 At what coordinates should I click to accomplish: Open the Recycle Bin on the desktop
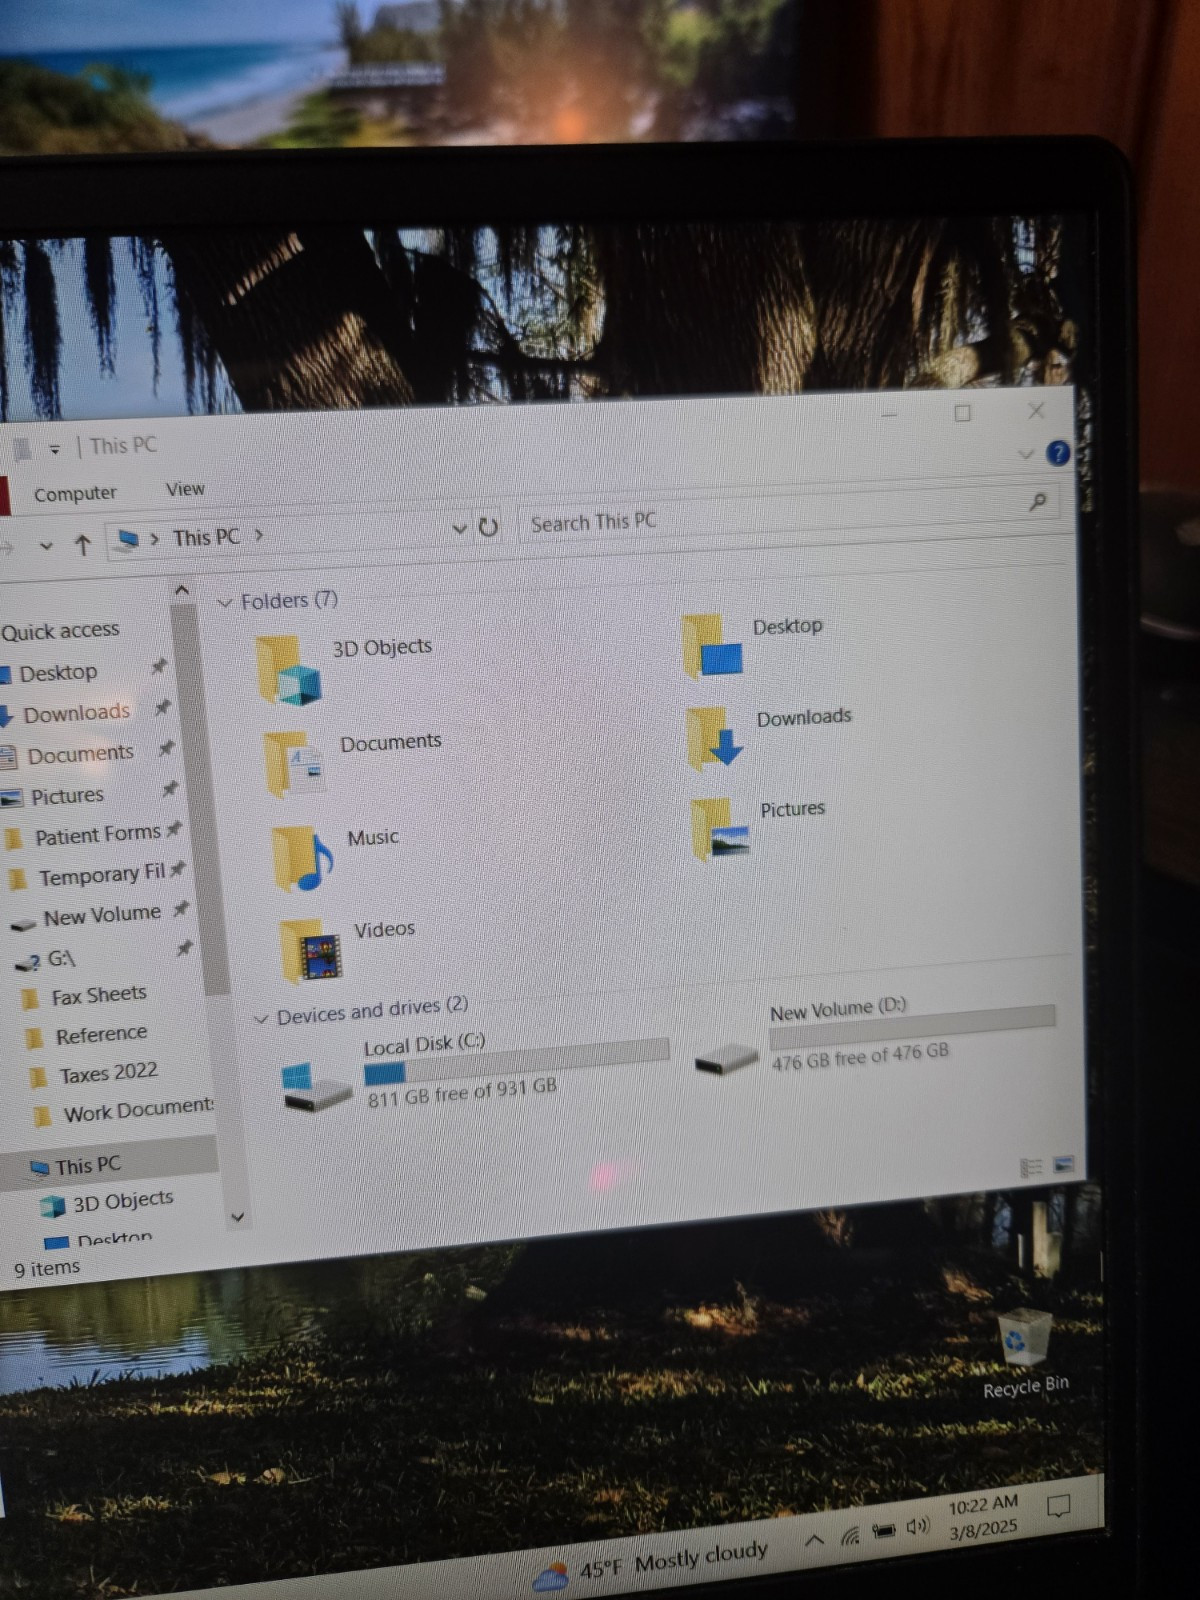pos(1025,1353)
